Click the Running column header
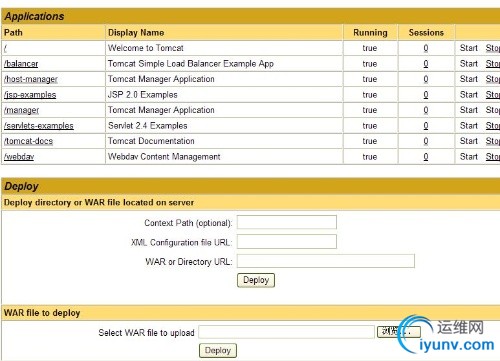The width and height of the screenshot is (500, 361). [x=370, y=33]
